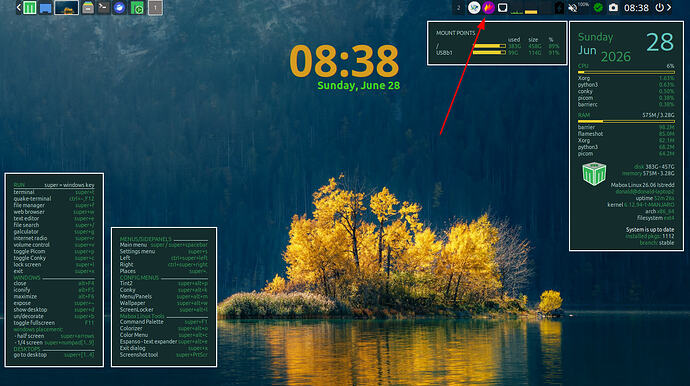
Task: Open the blue web browser icon
Action: 119,7
